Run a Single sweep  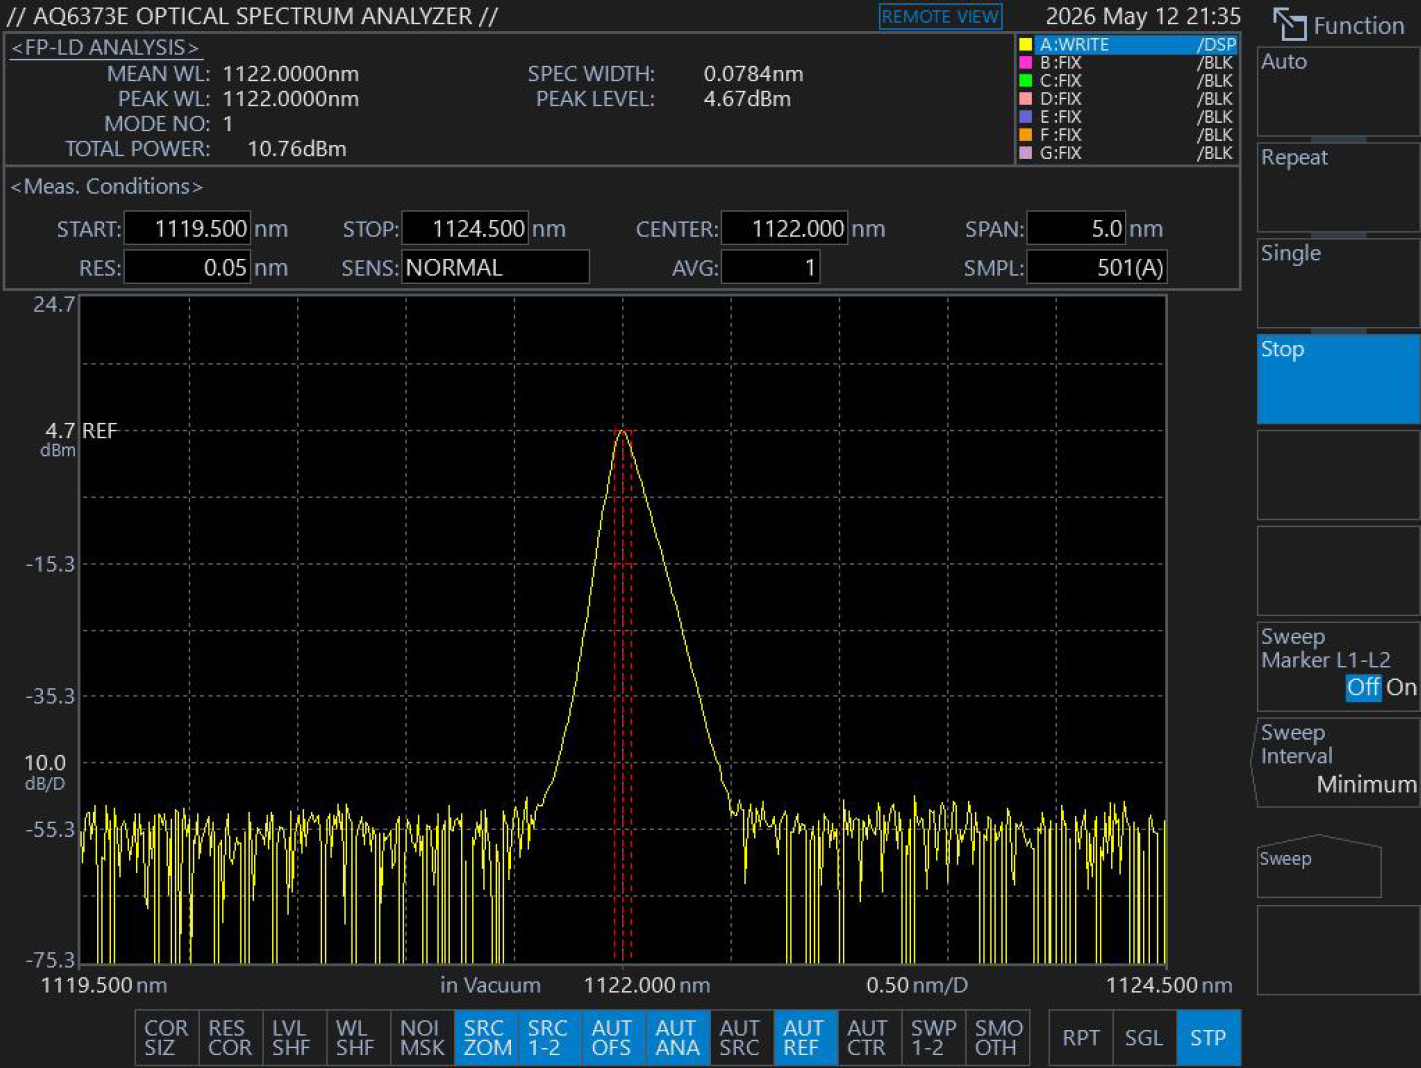[x=1338, y=283]
